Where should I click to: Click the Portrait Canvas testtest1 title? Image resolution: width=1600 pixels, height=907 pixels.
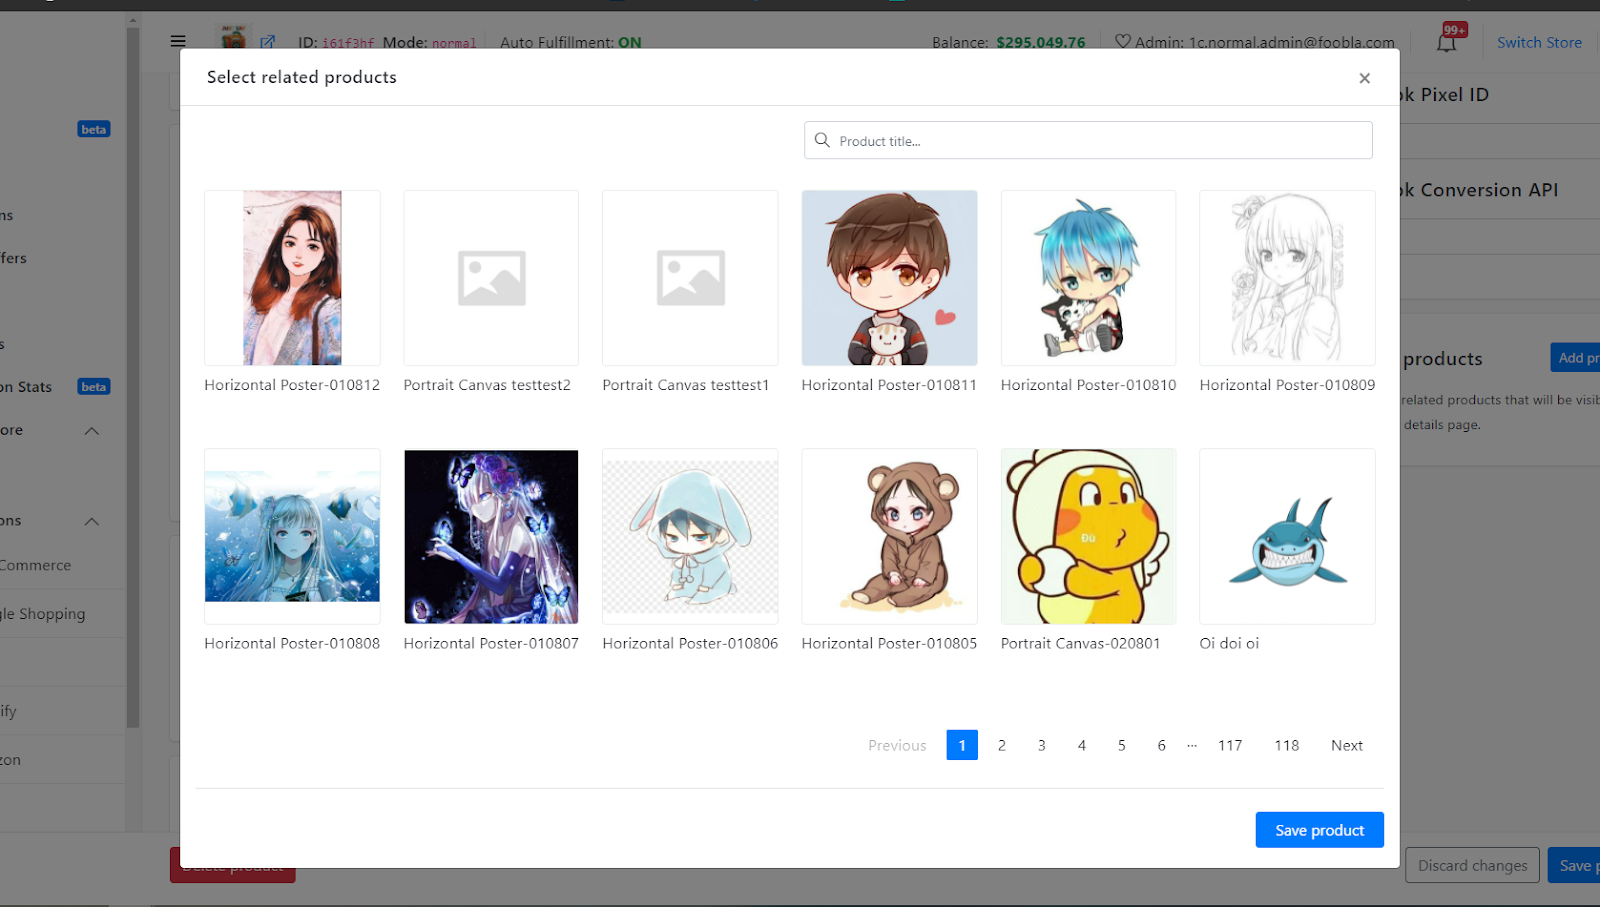686,385
